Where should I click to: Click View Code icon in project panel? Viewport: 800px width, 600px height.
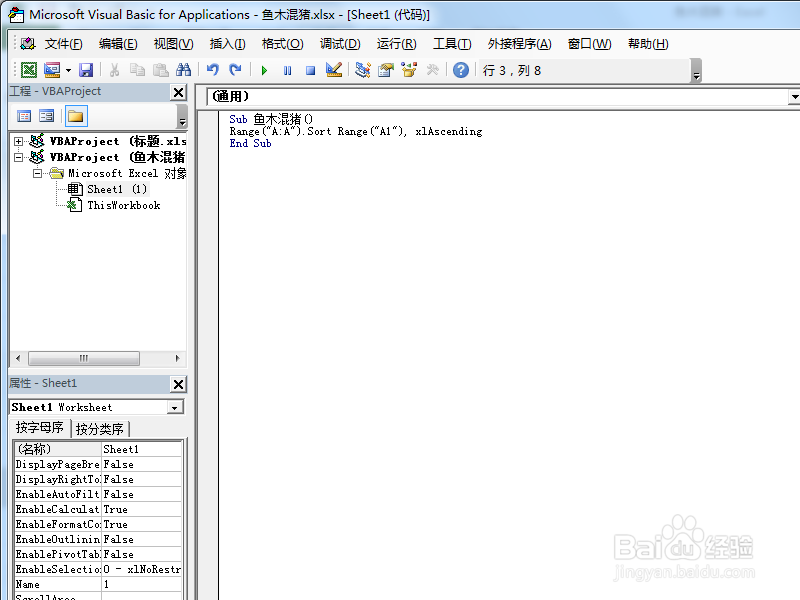pyautogui.click(x=24, y=116)
